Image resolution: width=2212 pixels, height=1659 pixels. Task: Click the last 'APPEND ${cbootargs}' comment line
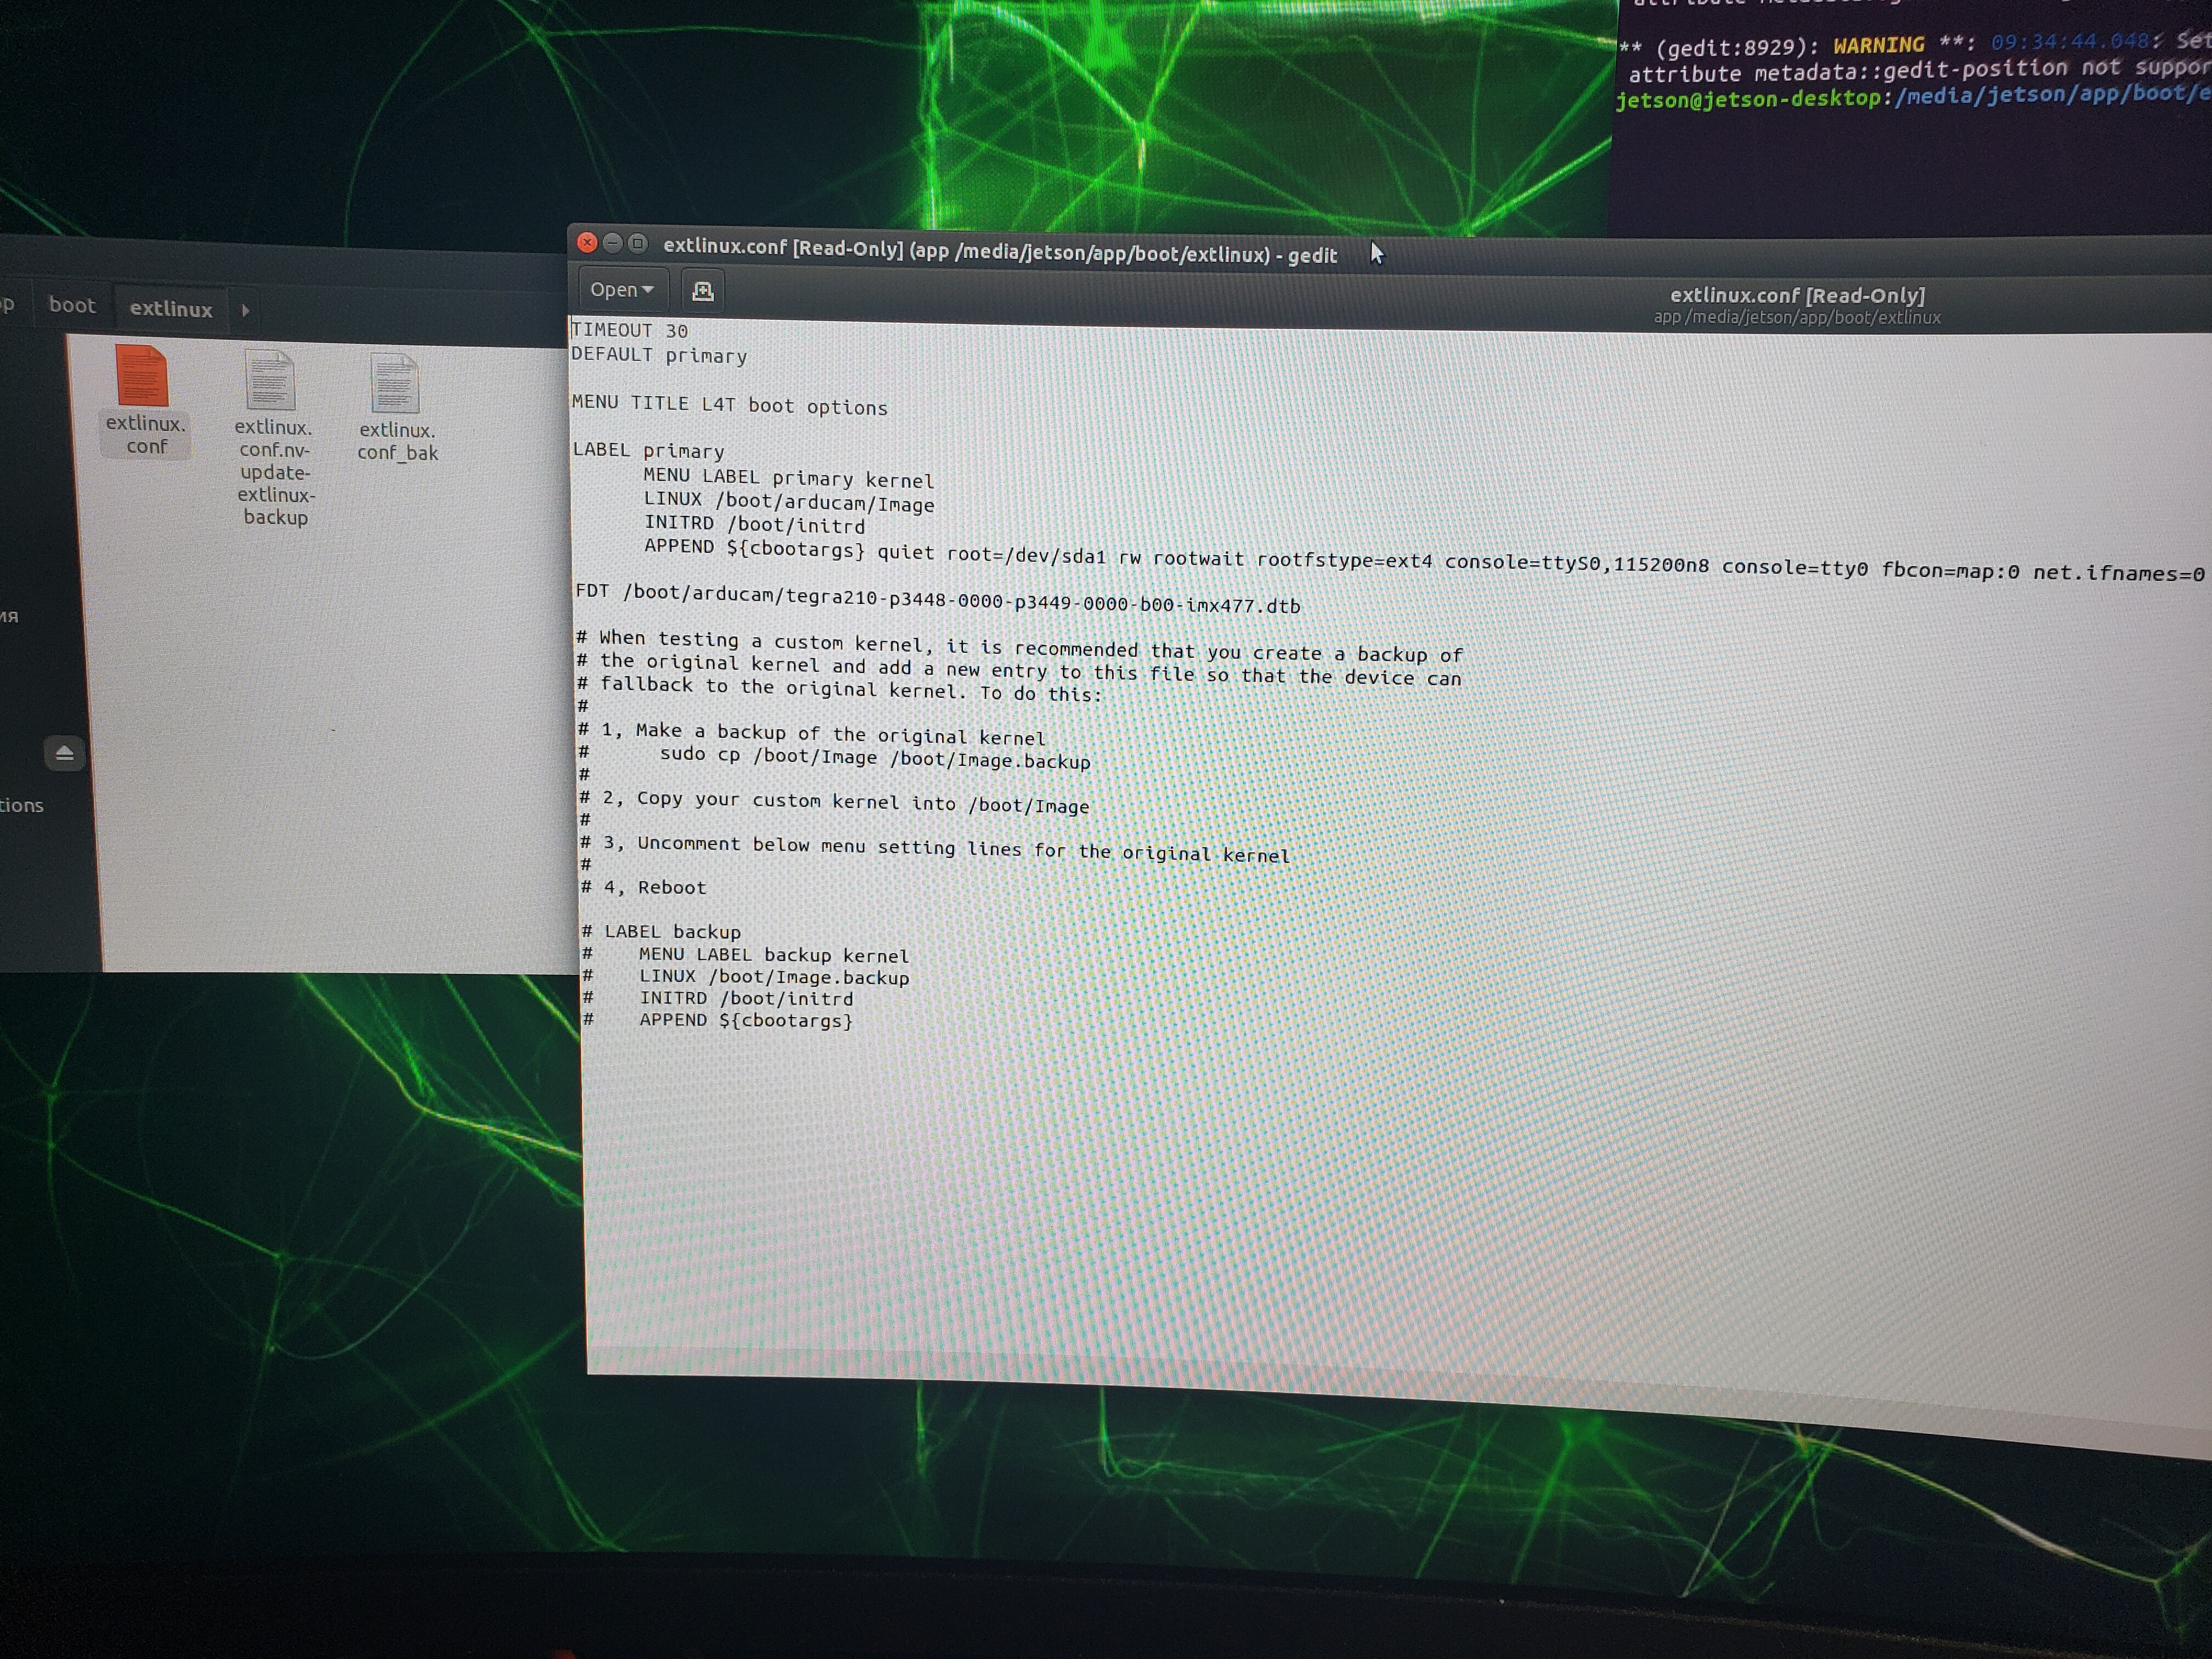coord(718,1020)
